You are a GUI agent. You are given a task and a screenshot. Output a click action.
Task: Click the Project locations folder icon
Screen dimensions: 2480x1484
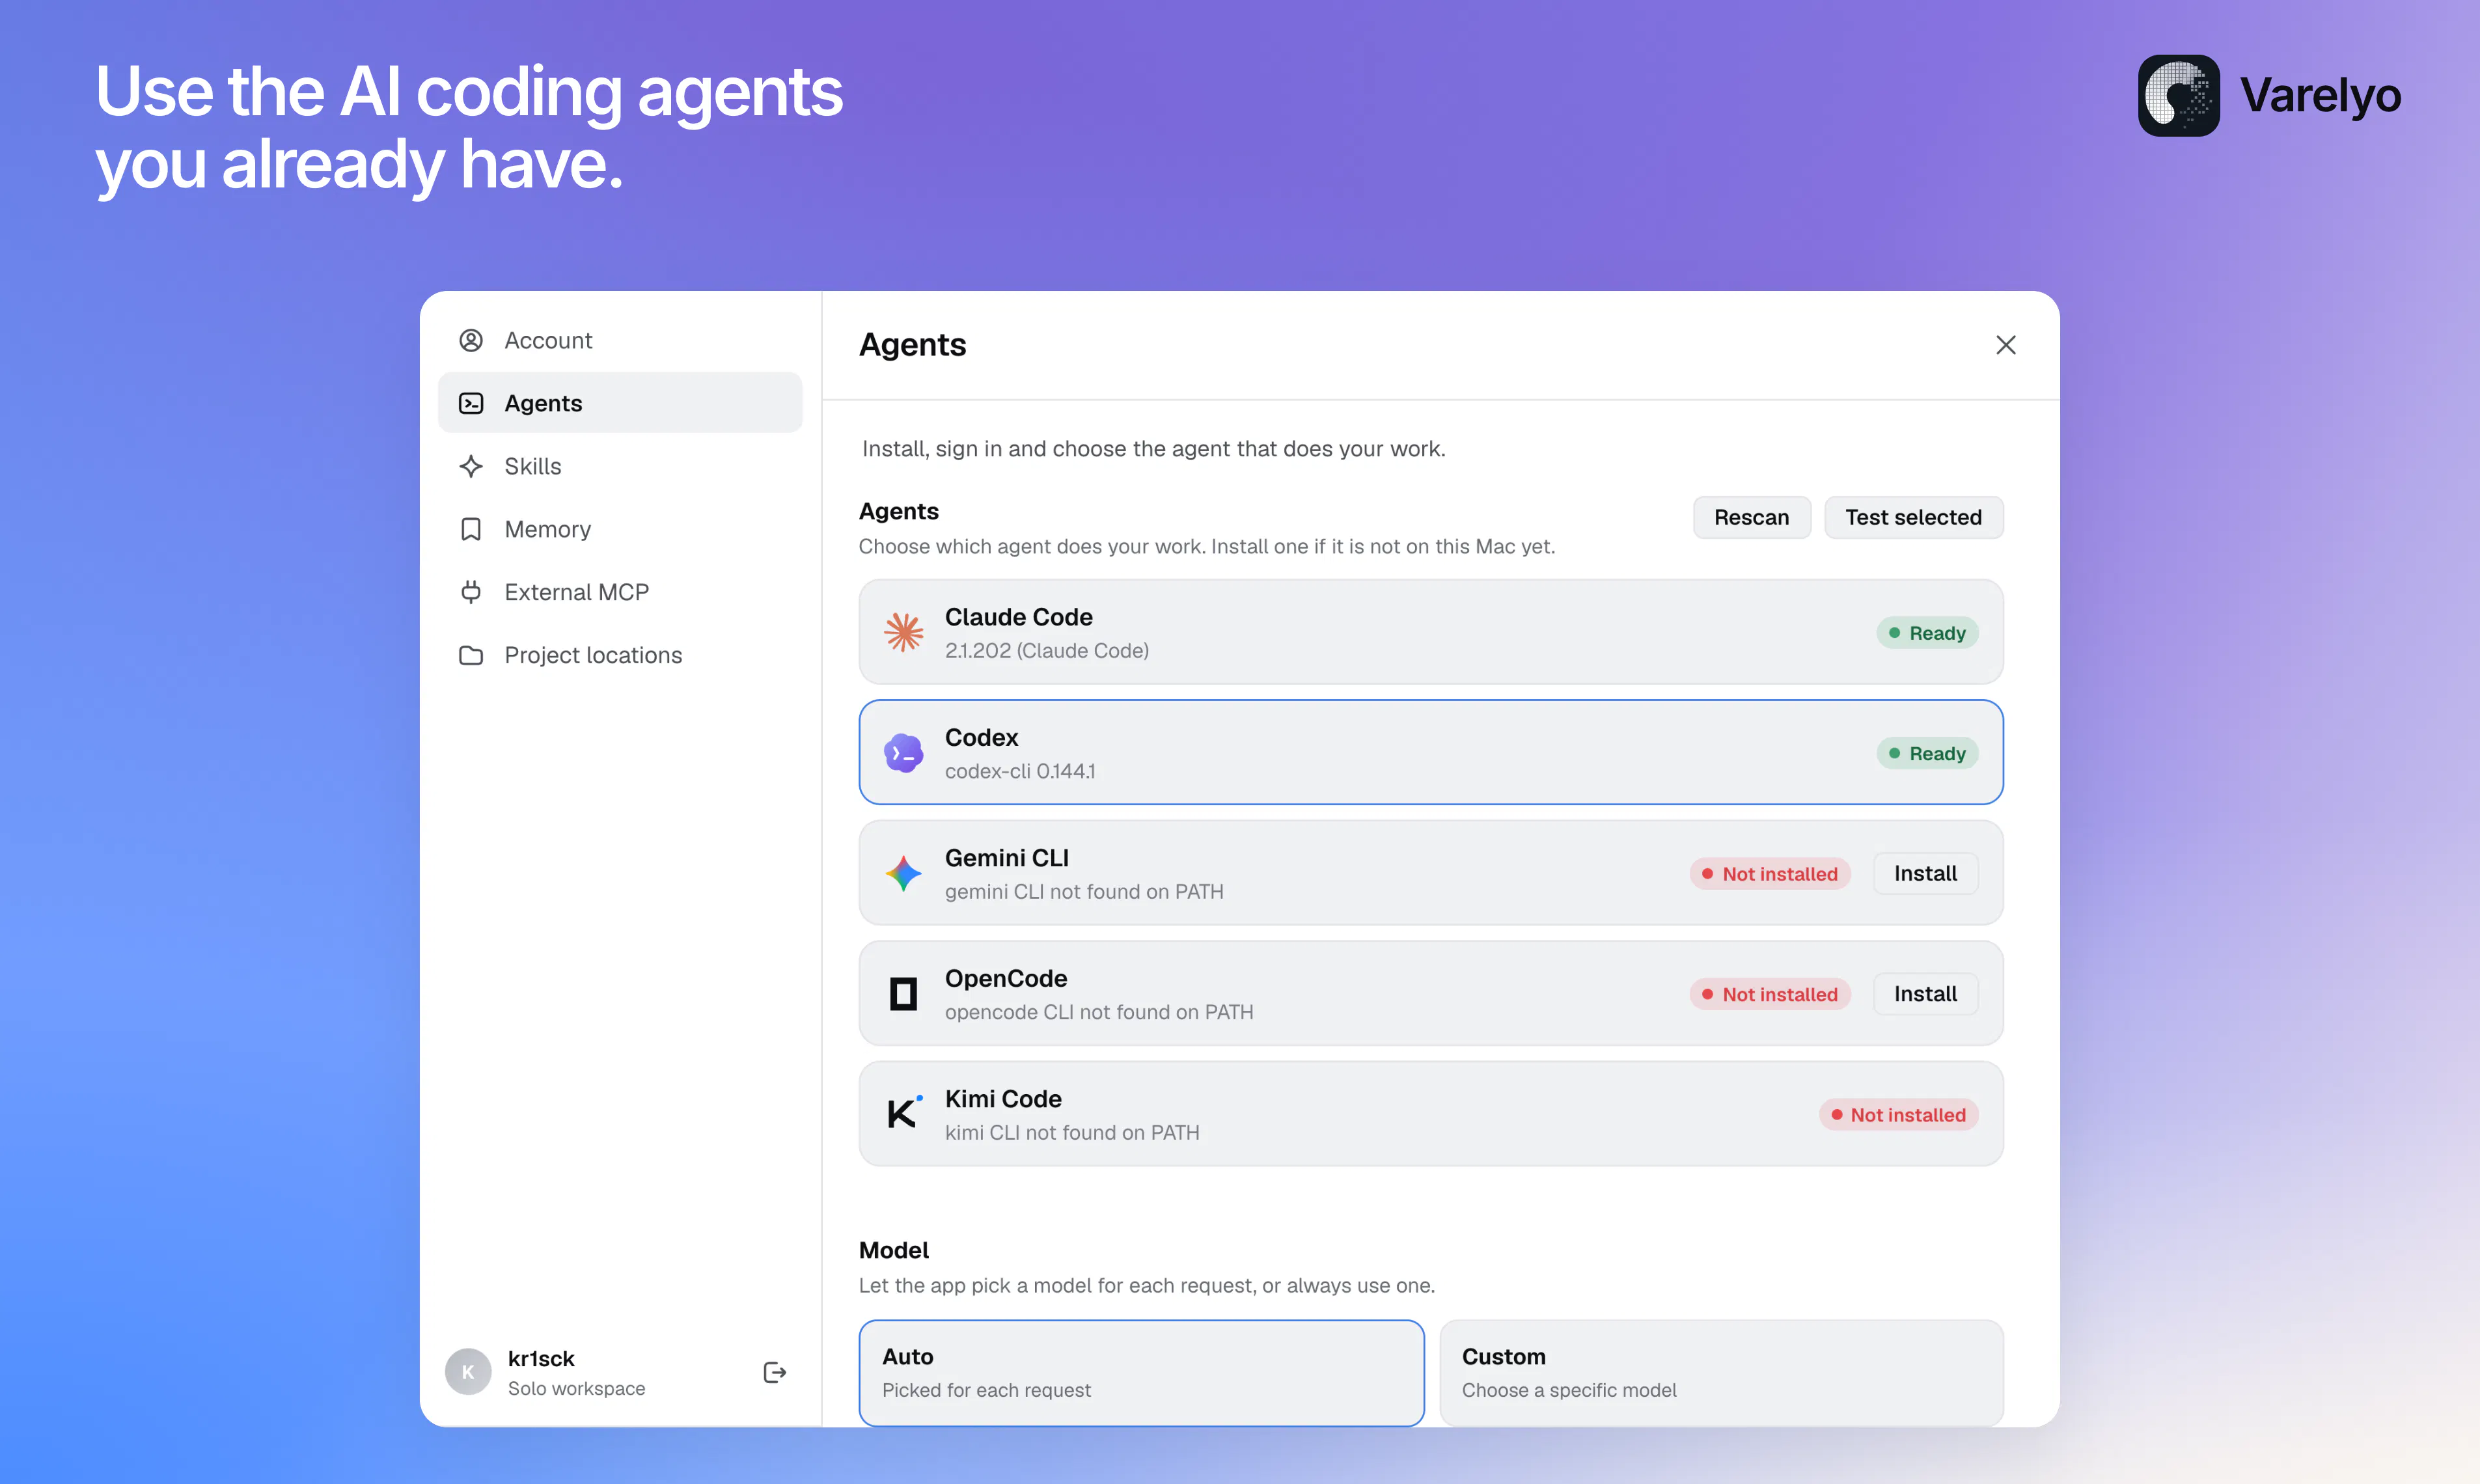pos(471,655)
